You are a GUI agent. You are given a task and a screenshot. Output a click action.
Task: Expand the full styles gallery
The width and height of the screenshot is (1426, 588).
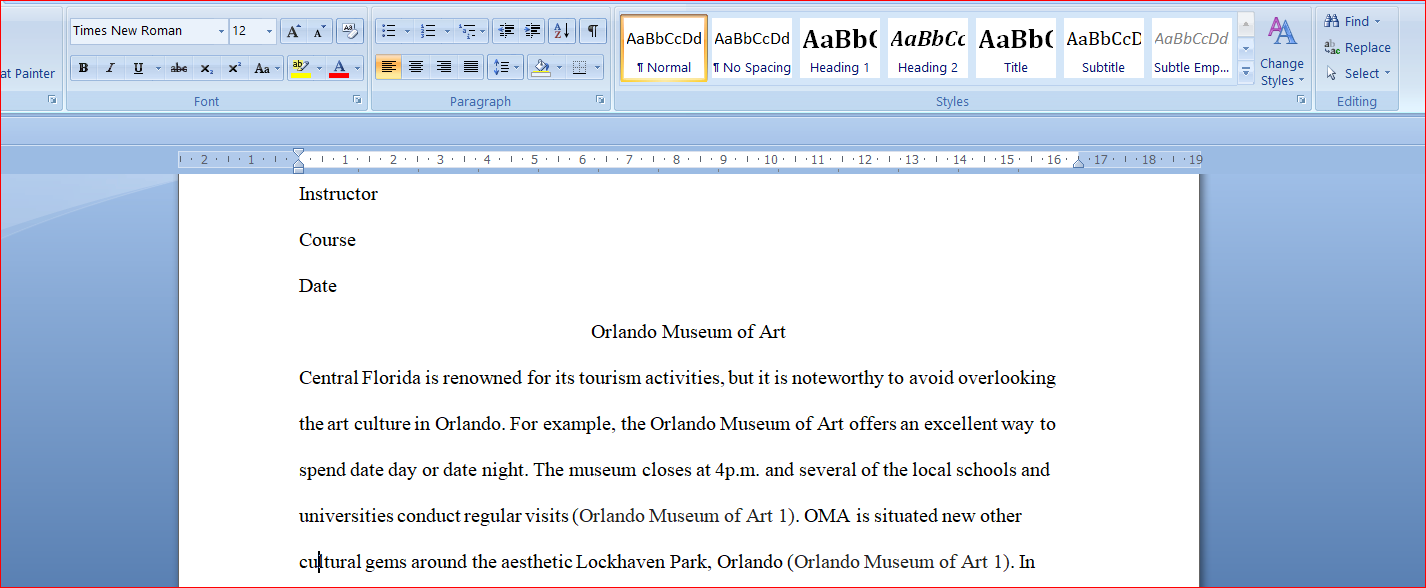click(x=1246, y=71)
